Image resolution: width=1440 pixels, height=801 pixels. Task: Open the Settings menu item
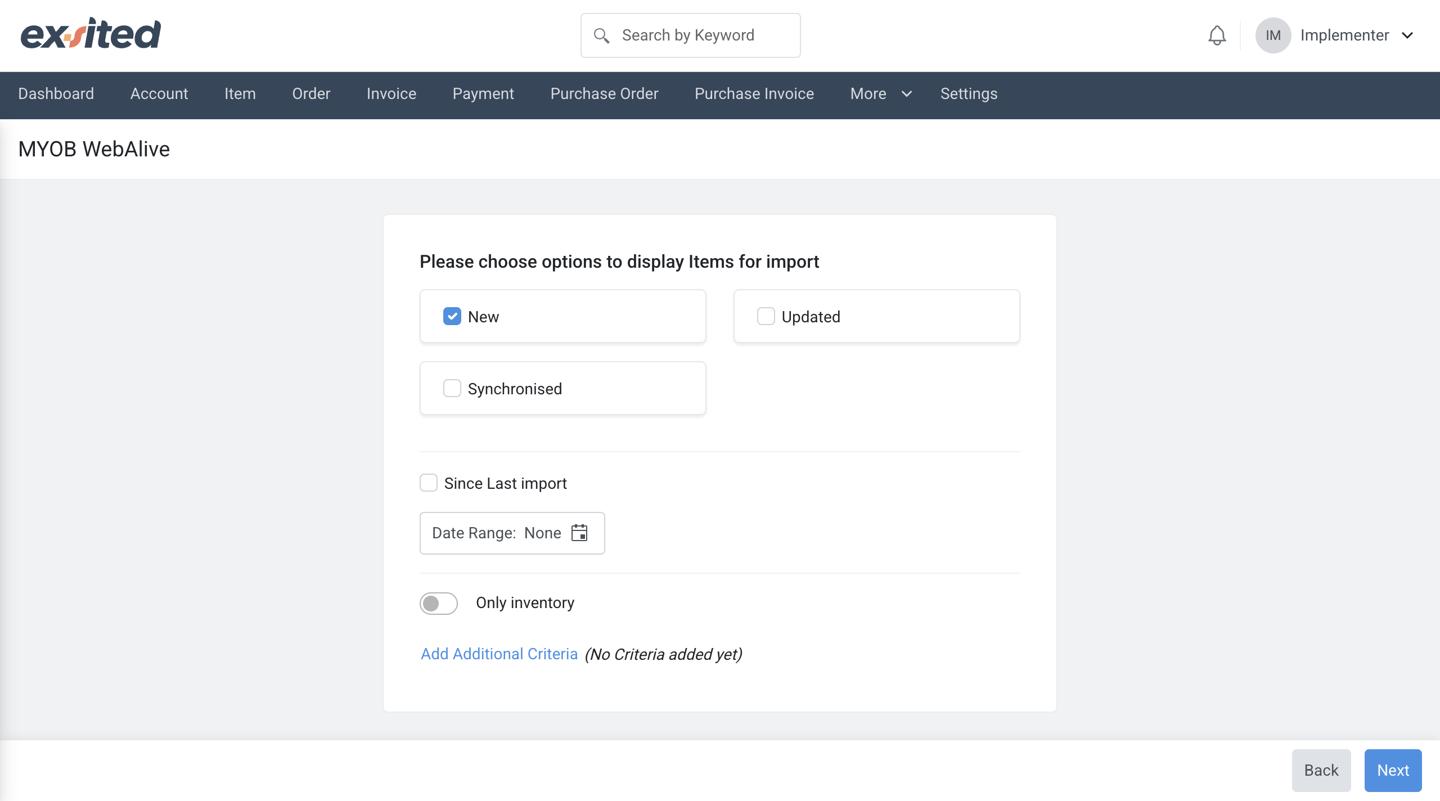click(x=969, y=94)
